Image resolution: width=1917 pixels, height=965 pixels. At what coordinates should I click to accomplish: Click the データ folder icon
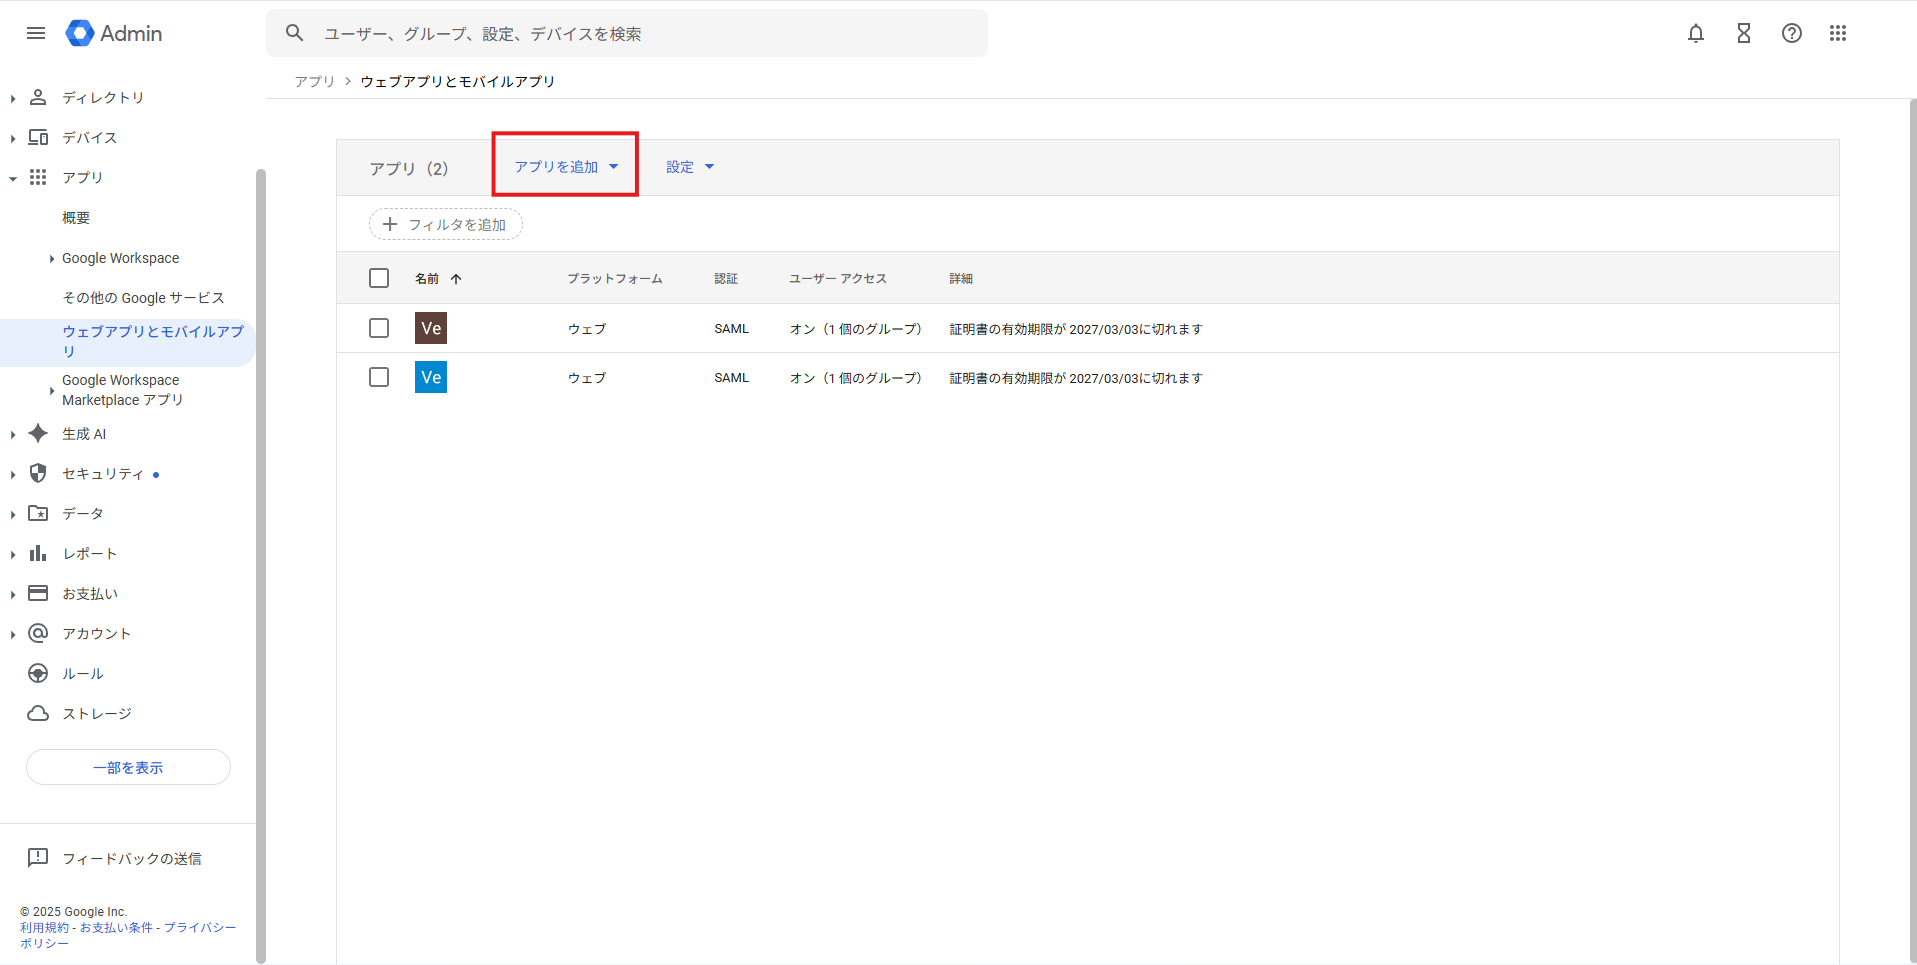(x=38, y=513)
